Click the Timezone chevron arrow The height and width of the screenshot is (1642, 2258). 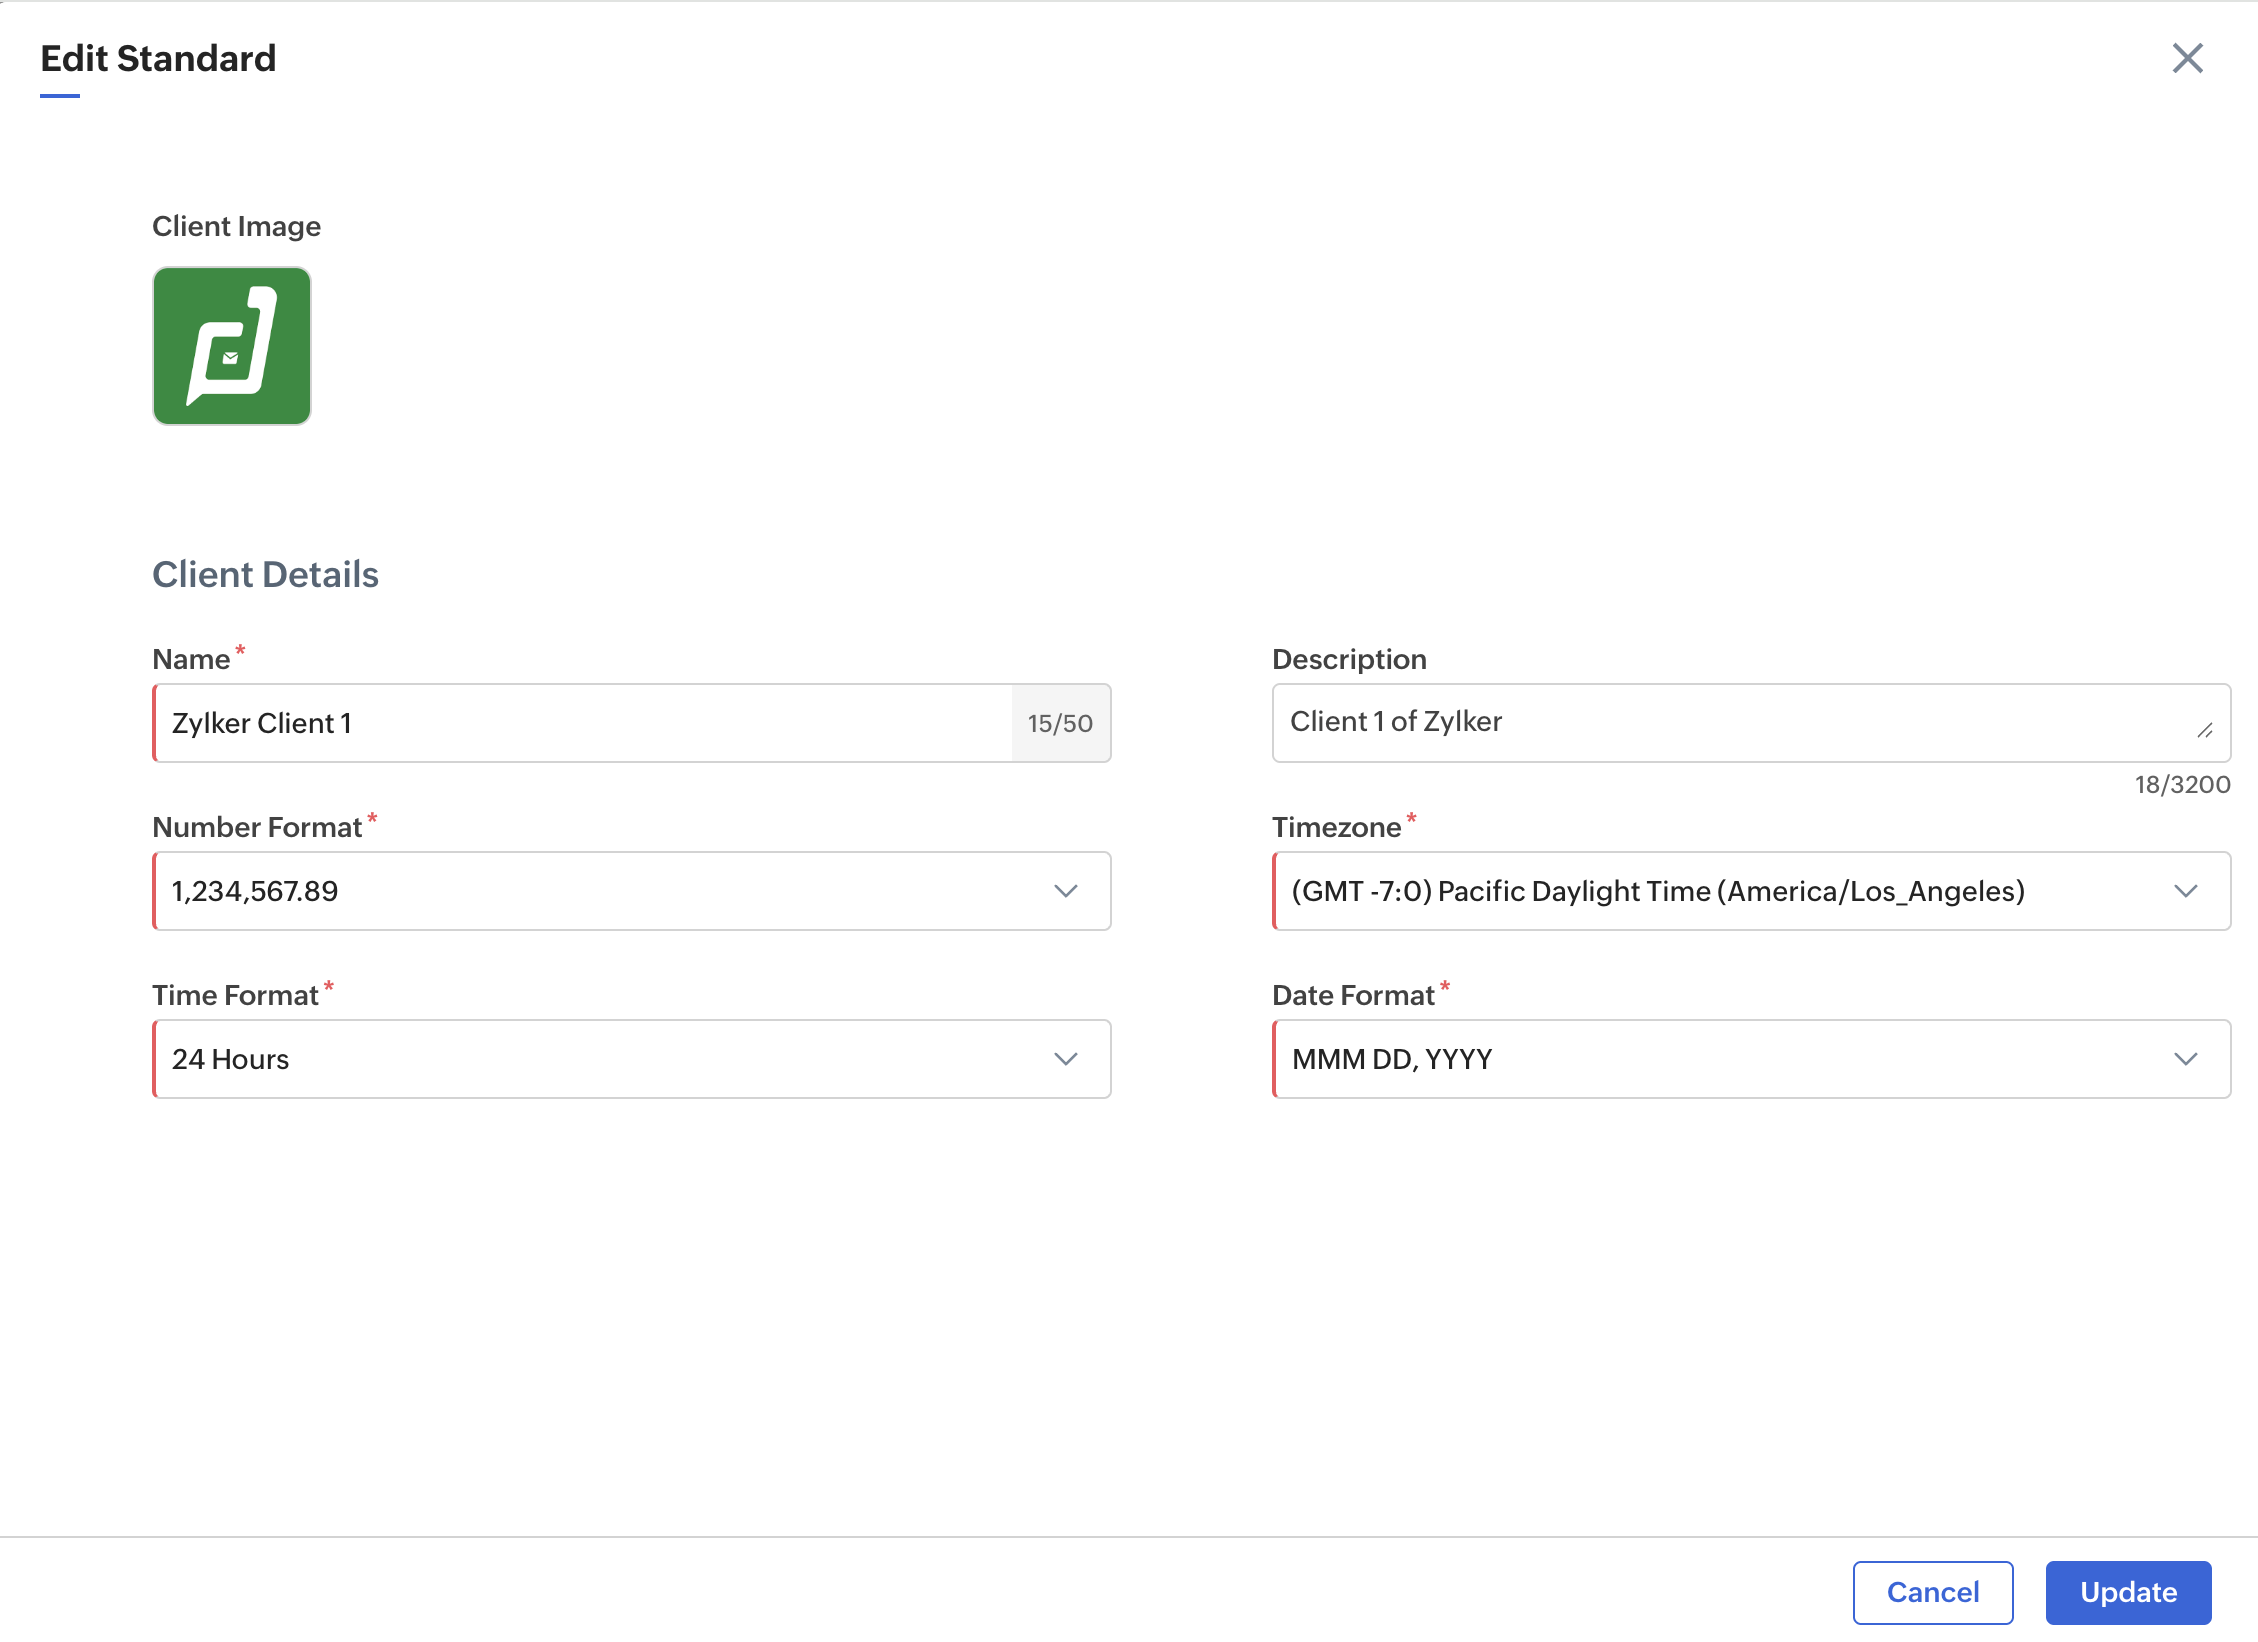point(2186,891)
